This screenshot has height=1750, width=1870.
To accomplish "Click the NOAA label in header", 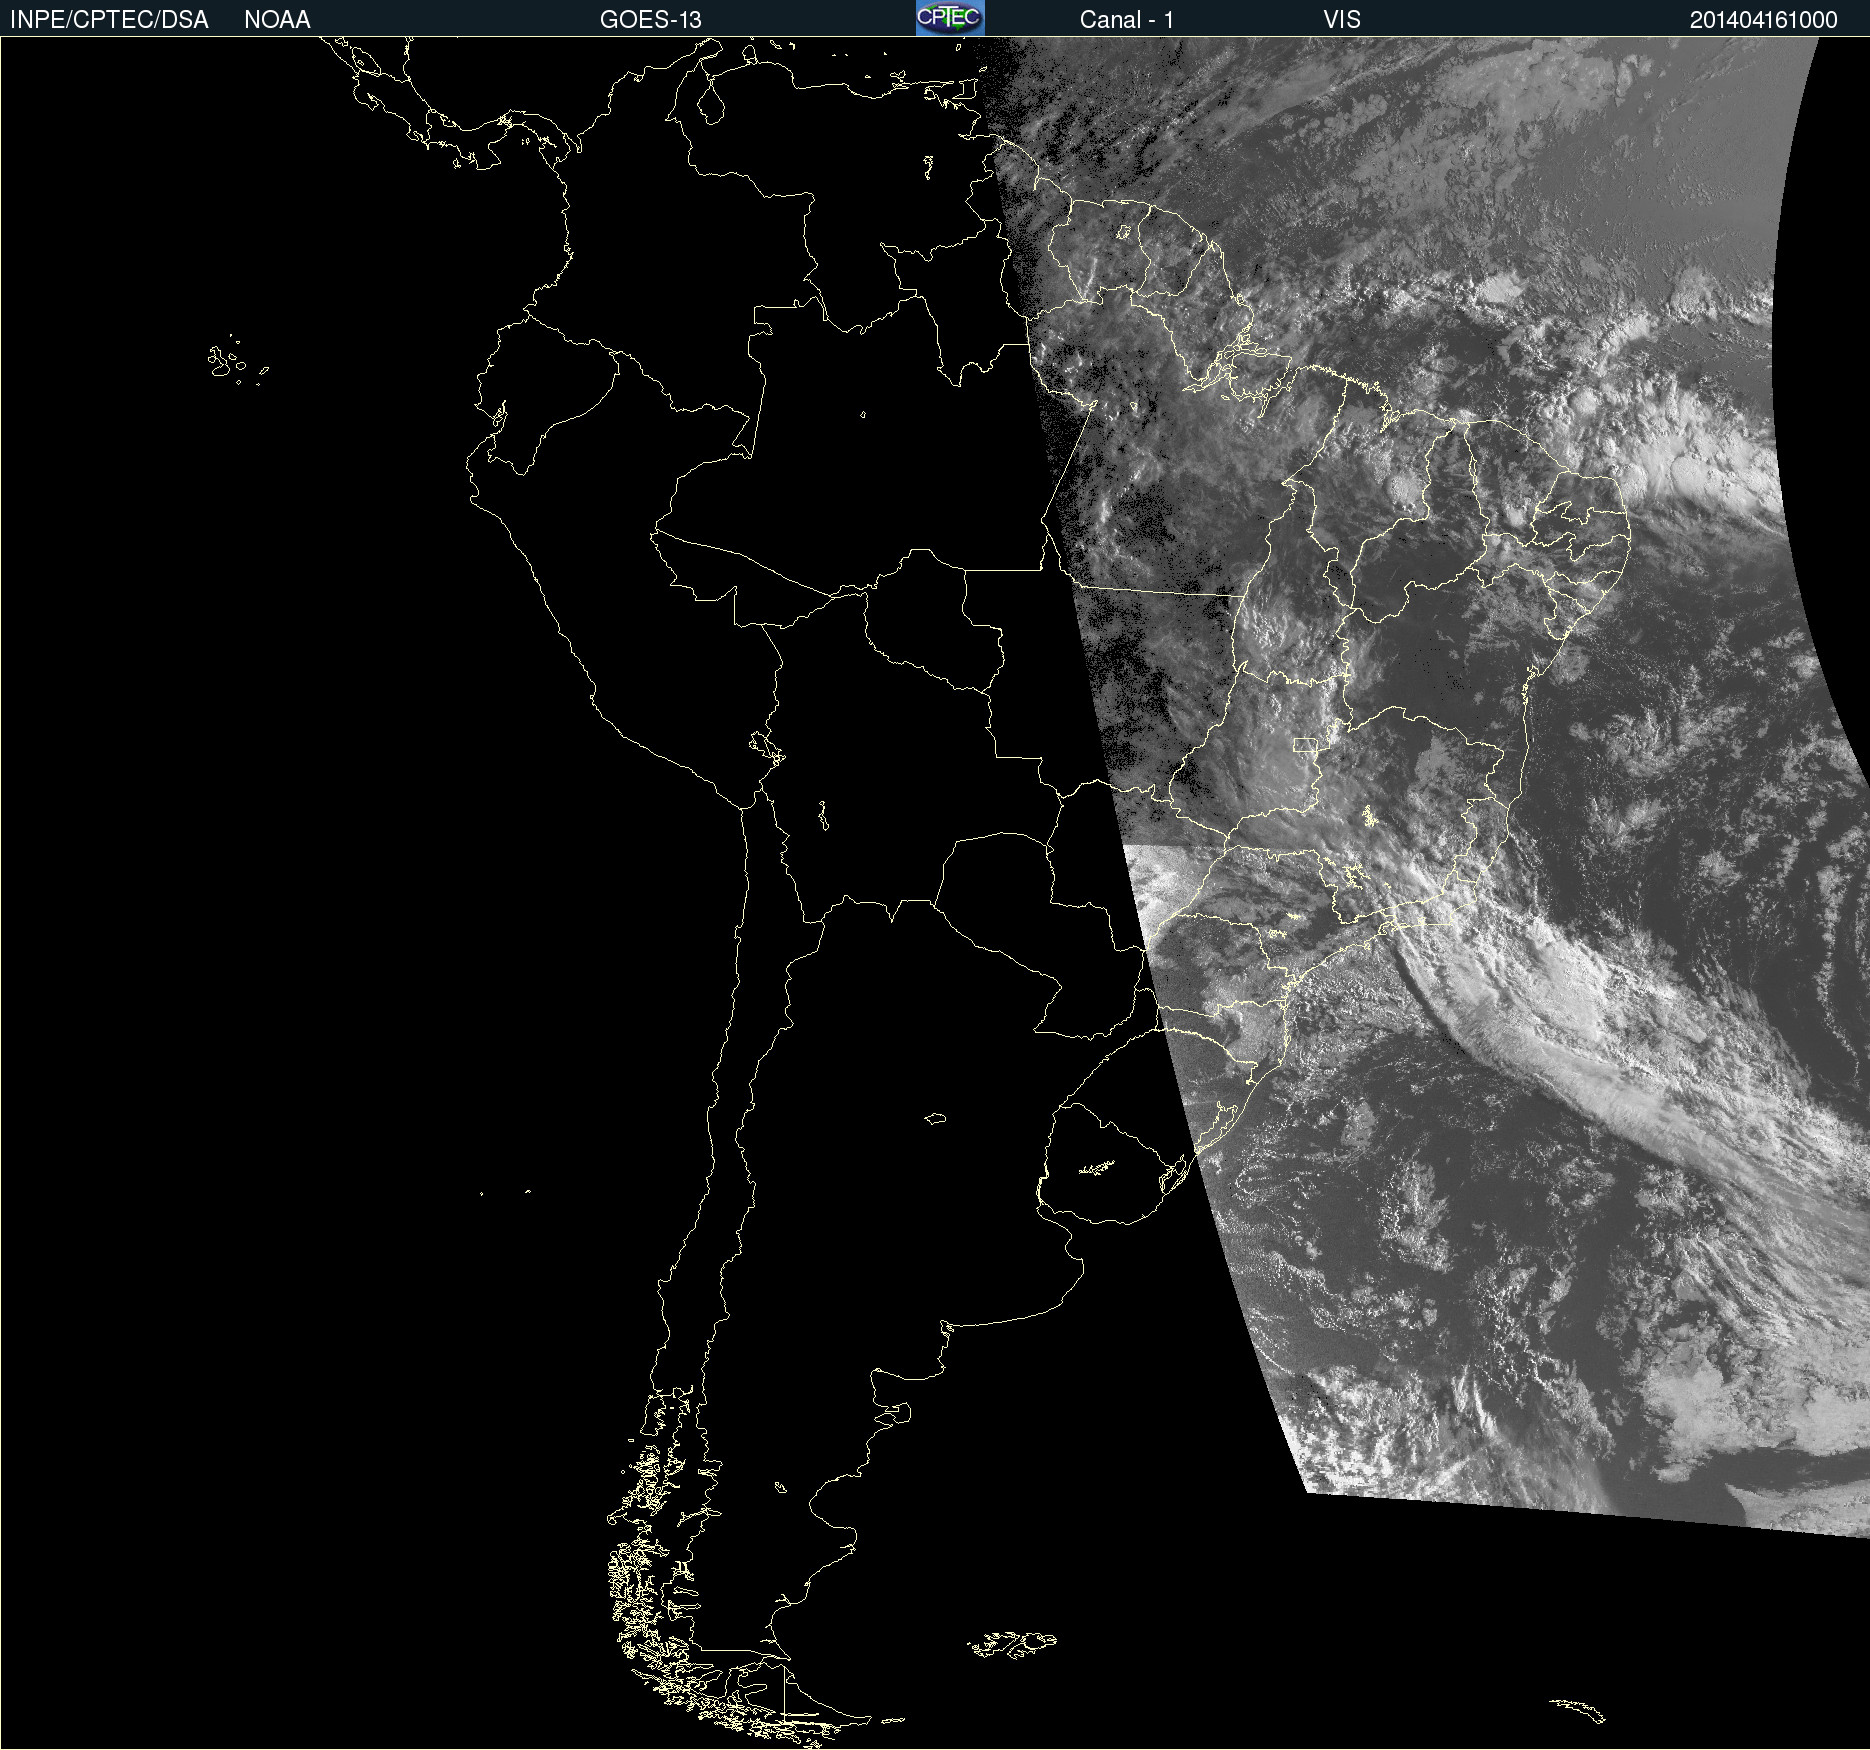I will [277, 20].
